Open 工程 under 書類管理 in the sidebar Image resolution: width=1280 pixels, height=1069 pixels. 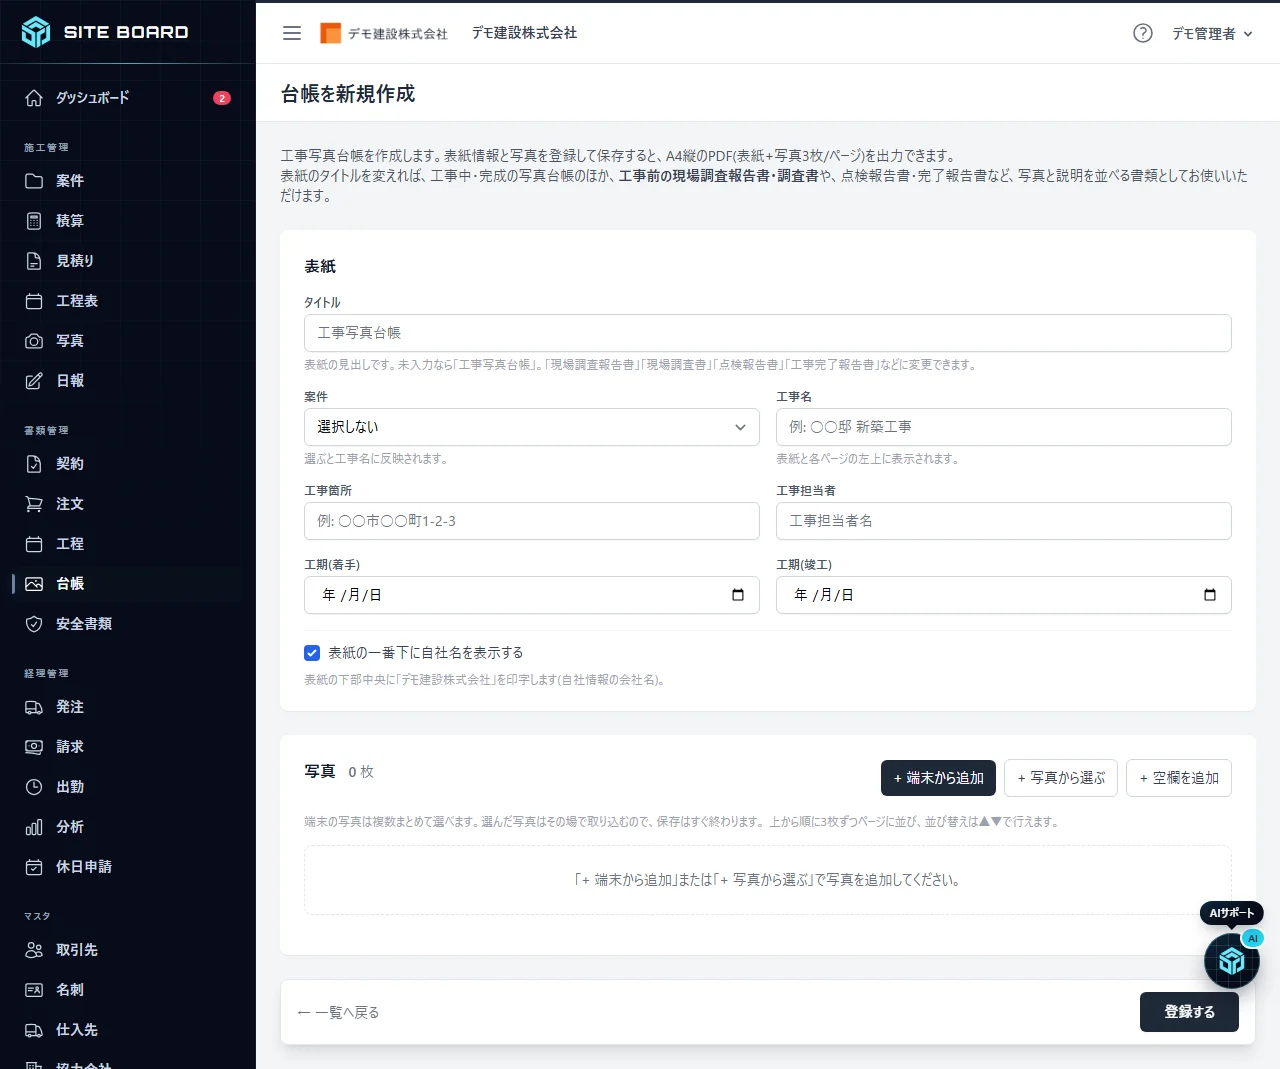[128, 544]
